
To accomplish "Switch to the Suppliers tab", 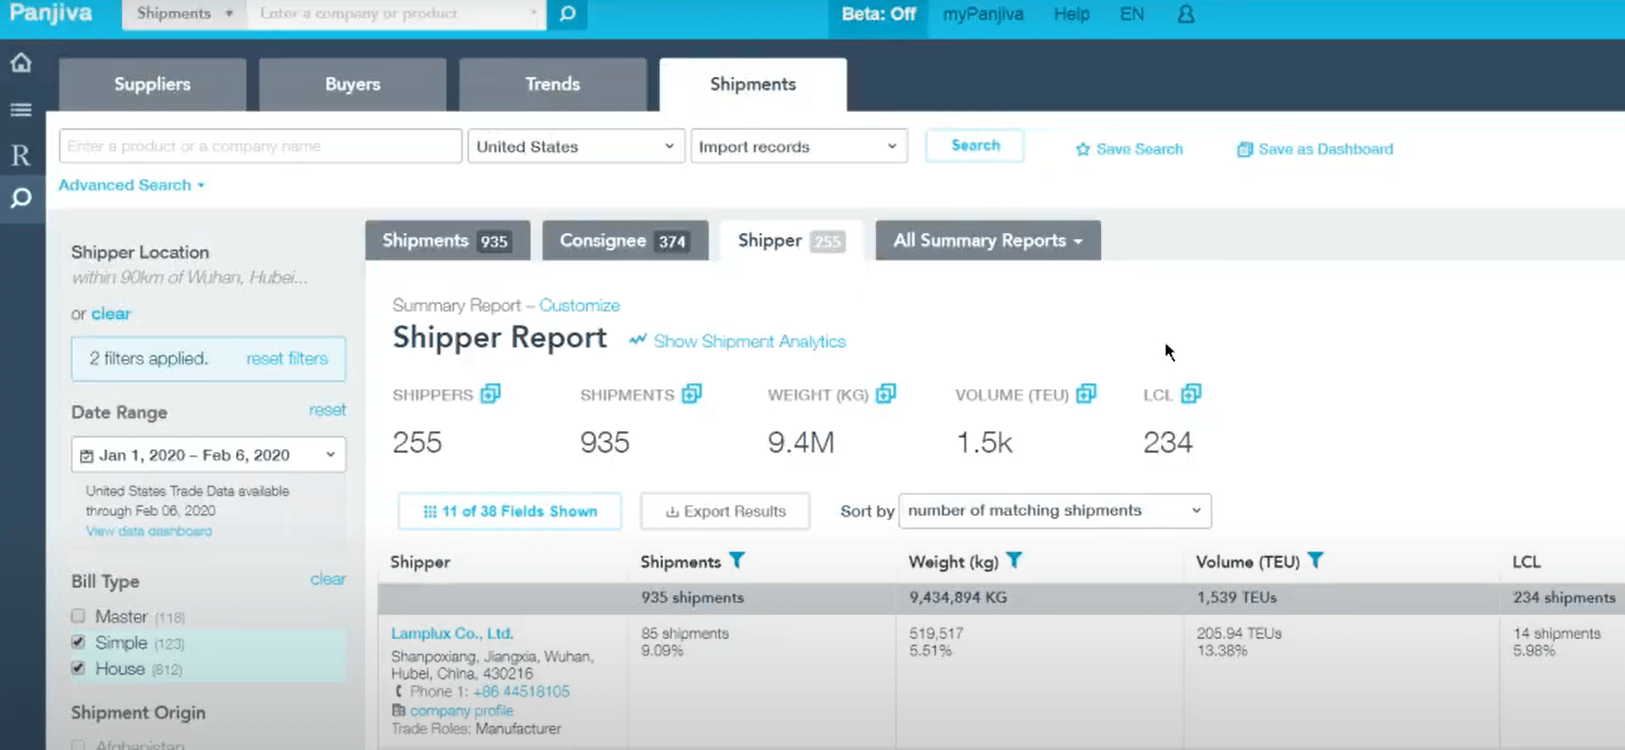I will (152, 84).
